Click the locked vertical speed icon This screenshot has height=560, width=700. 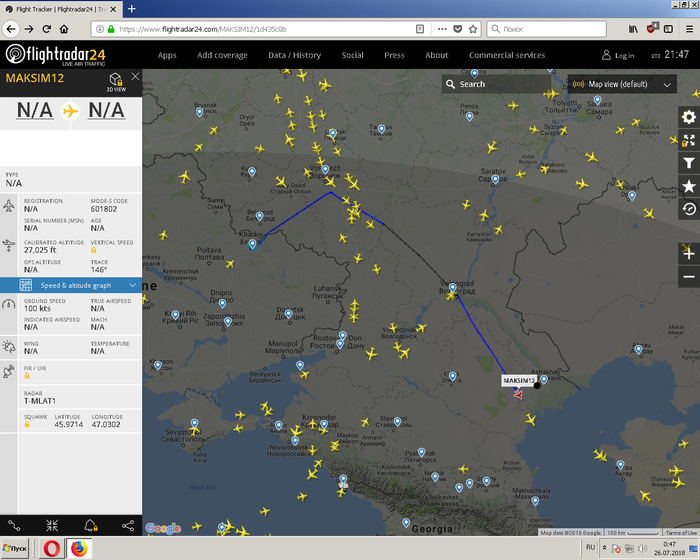pos(94,250)
